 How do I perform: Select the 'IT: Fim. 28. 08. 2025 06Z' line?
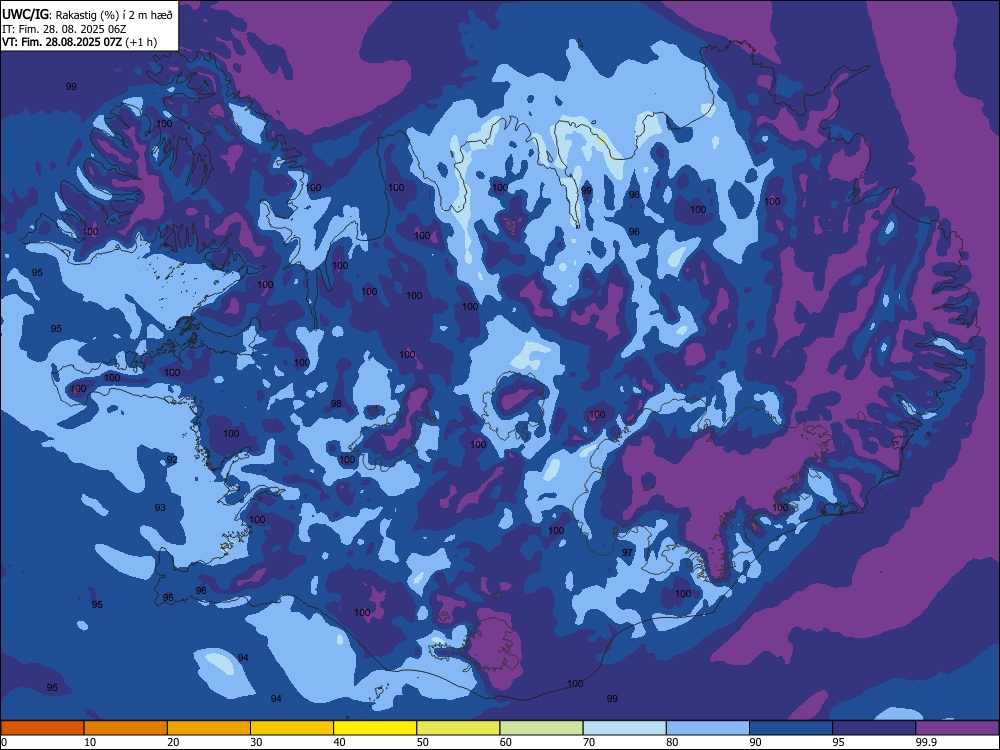point(64,29)
